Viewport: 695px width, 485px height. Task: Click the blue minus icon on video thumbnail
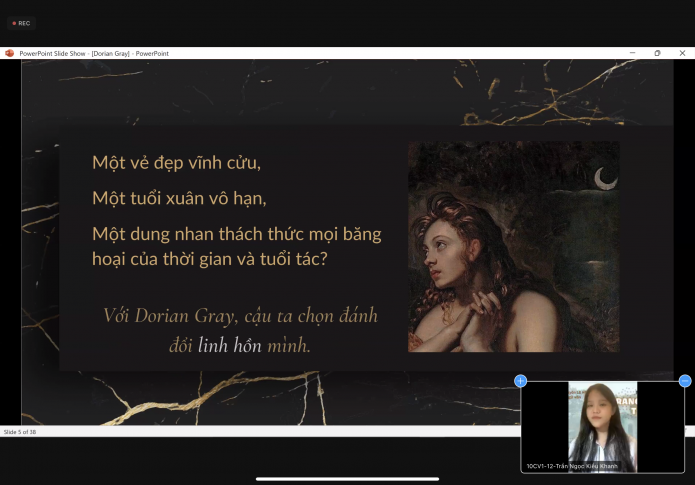685,380
